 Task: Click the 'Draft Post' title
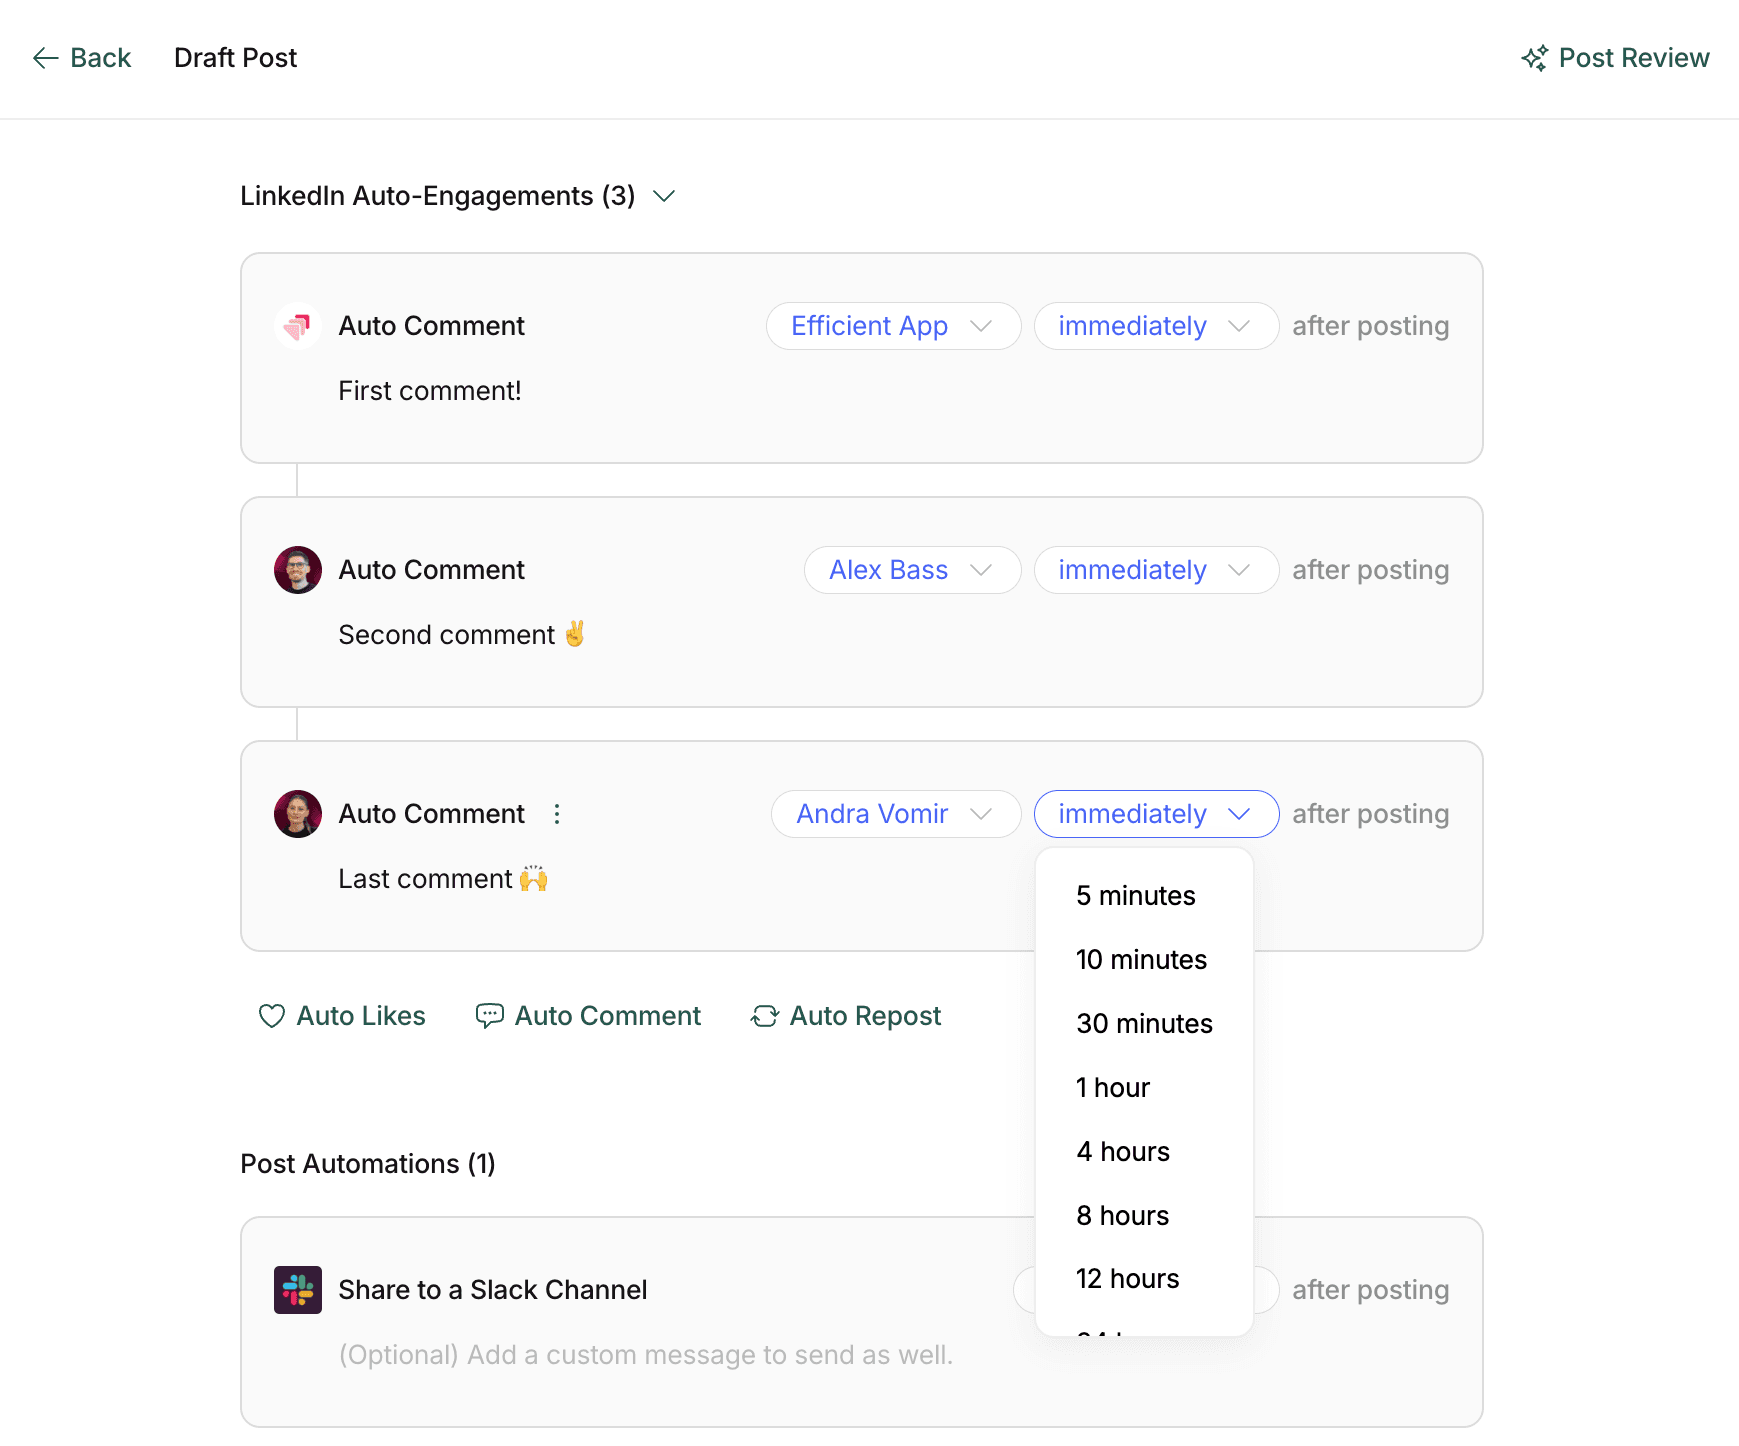[236, 58]
